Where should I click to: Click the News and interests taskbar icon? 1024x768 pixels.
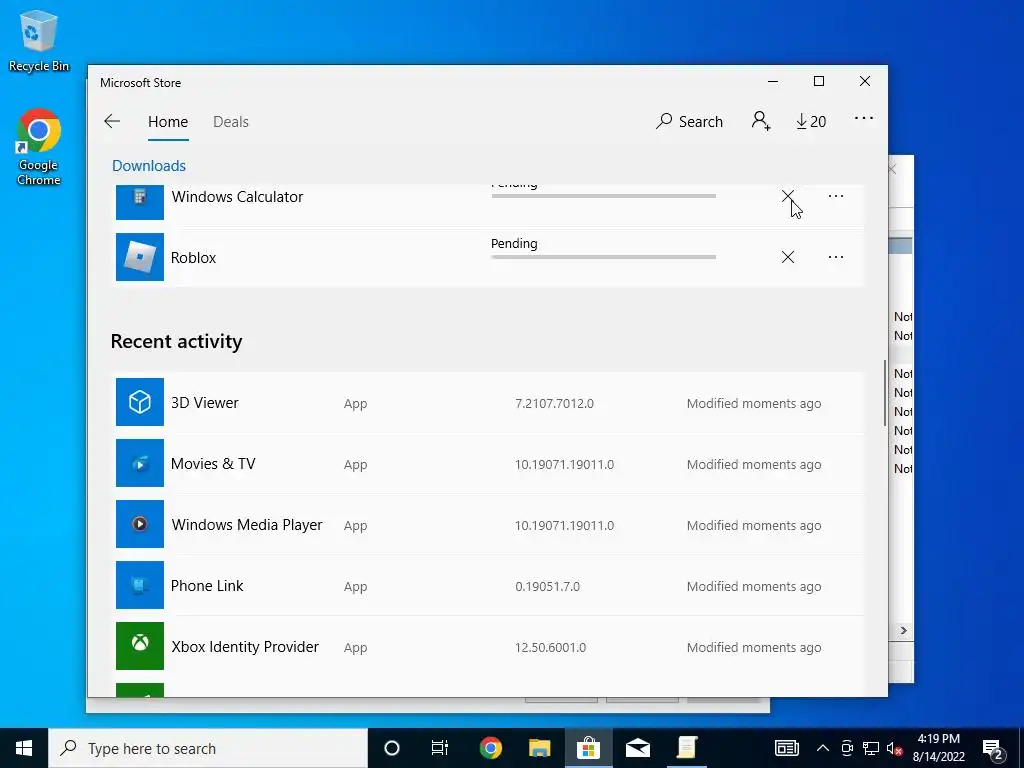[786, 748]
